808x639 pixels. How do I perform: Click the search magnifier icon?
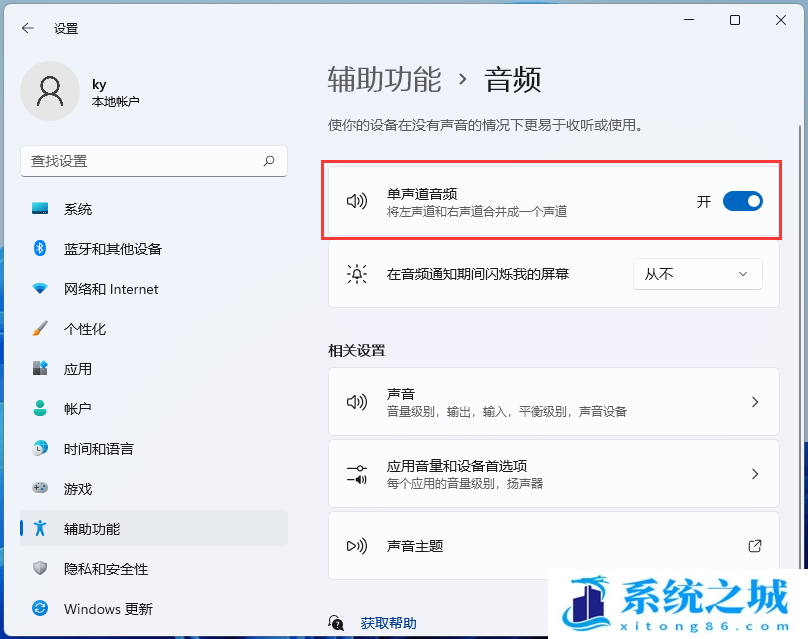pos(269,161)
